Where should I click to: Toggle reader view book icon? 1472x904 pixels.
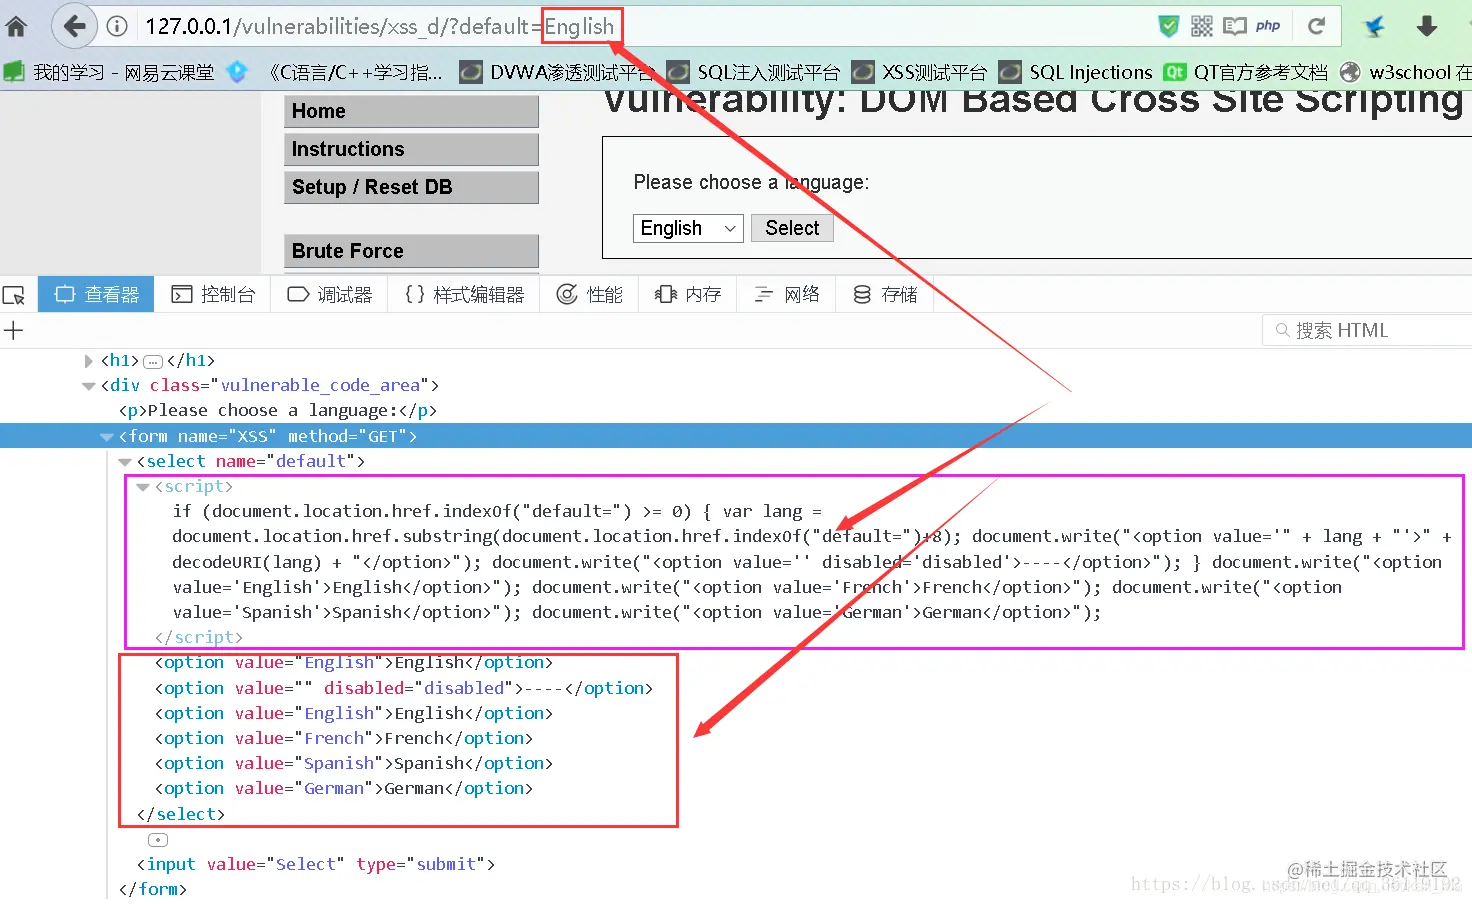pyautogui.click(x=1235, y=27)
